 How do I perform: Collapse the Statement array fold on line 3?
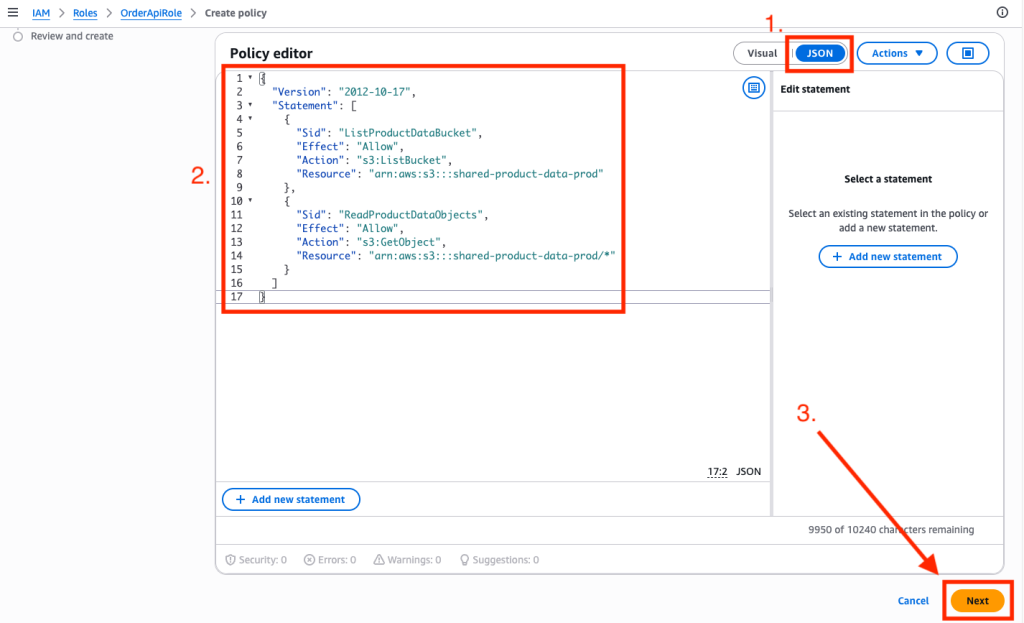coord(250,105)
